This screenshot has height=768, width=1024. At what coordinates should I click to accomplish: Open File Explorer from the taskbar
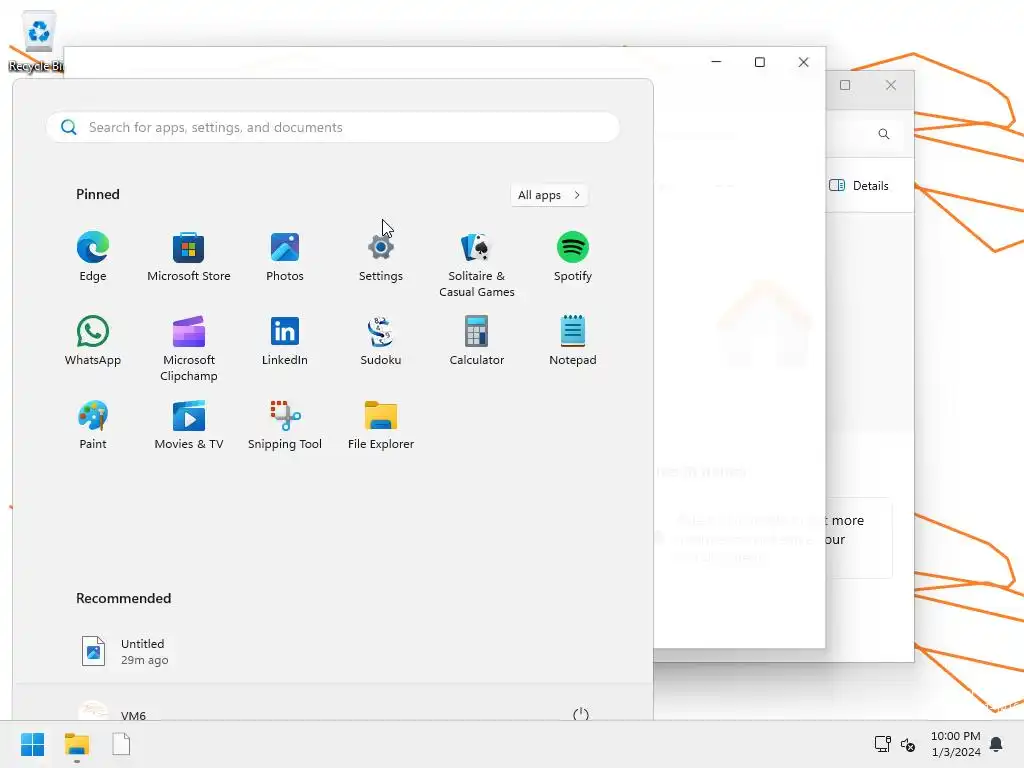pyautogui.click(x=76, y=744)
